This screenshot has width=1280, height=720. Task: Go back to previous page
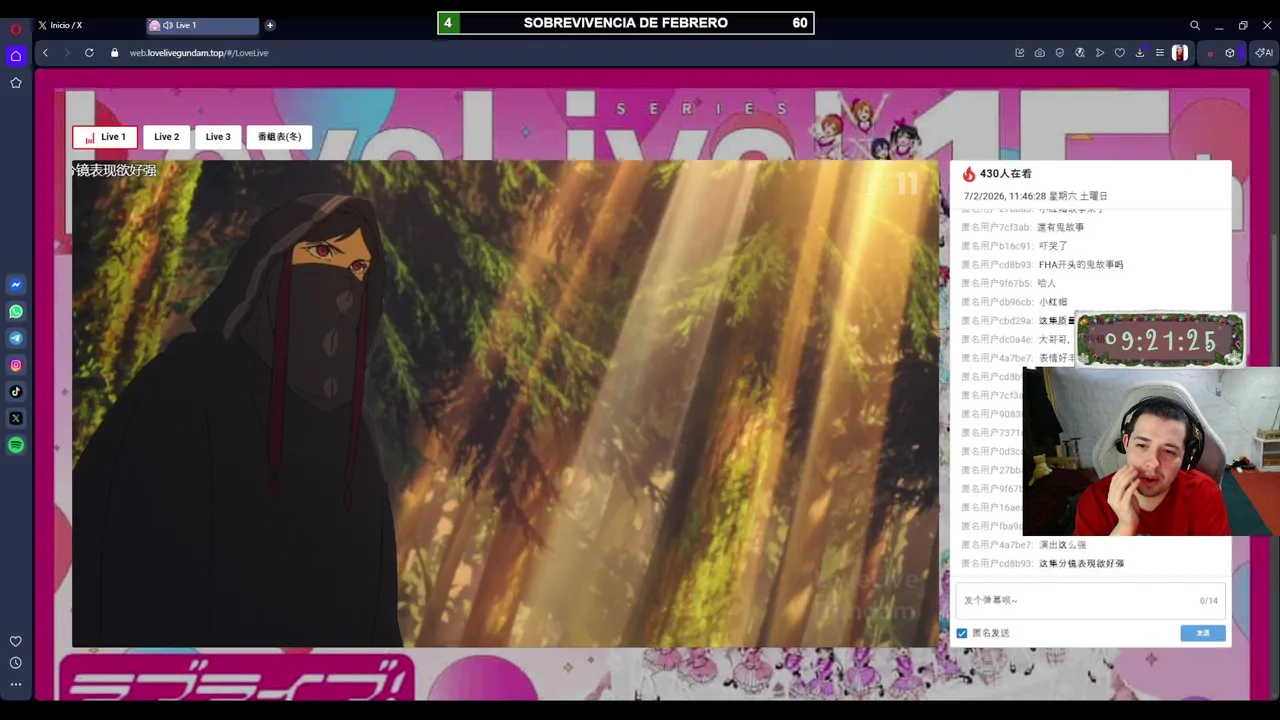45,53
